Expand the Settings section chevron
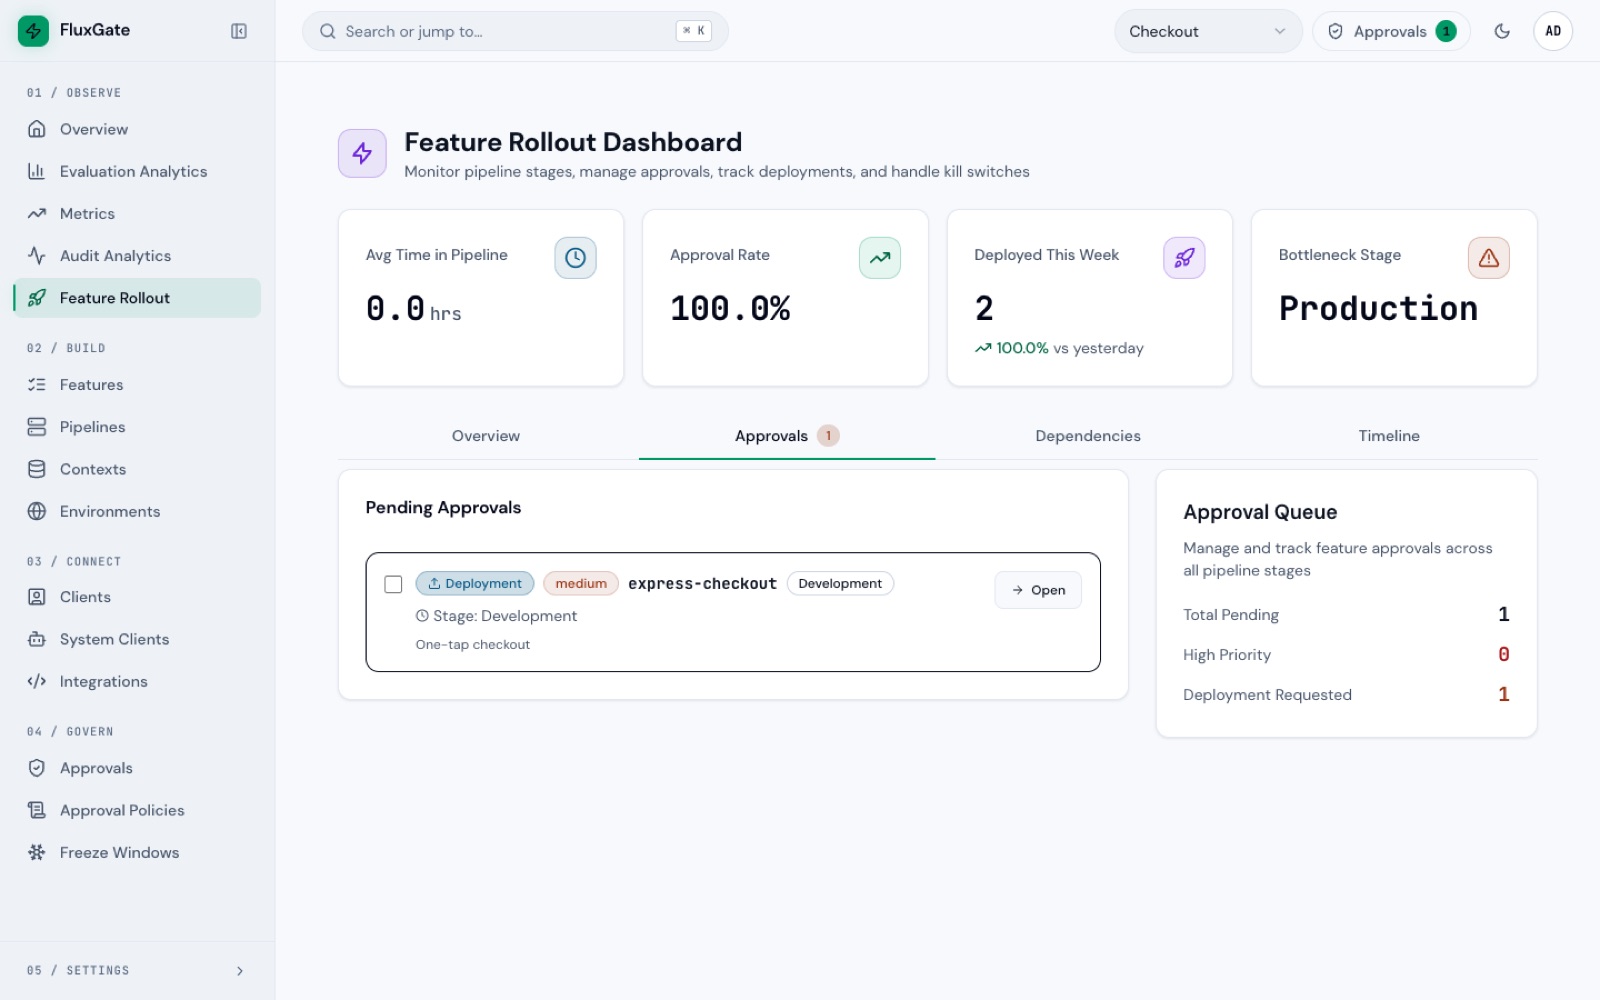Viewport: 1600px width, 1000px height. click(x=239, y=971)
